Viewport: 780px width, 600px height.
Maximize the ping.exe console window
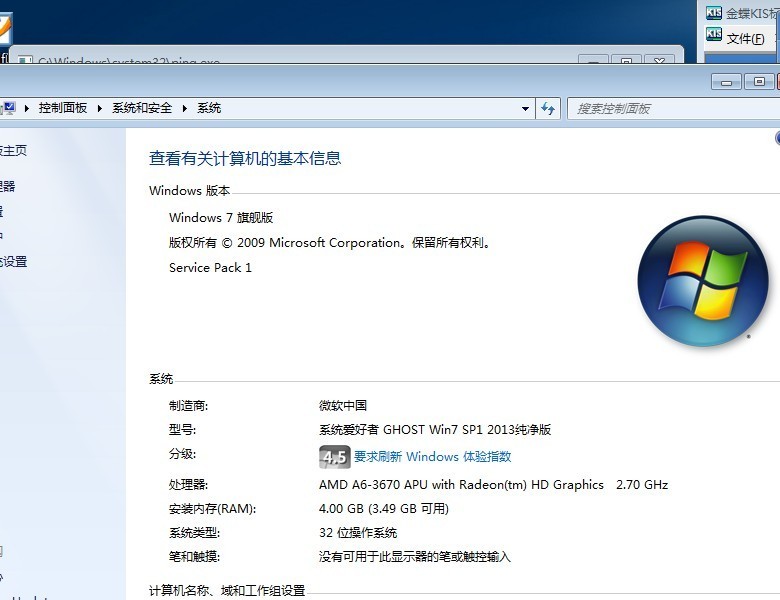626,59
